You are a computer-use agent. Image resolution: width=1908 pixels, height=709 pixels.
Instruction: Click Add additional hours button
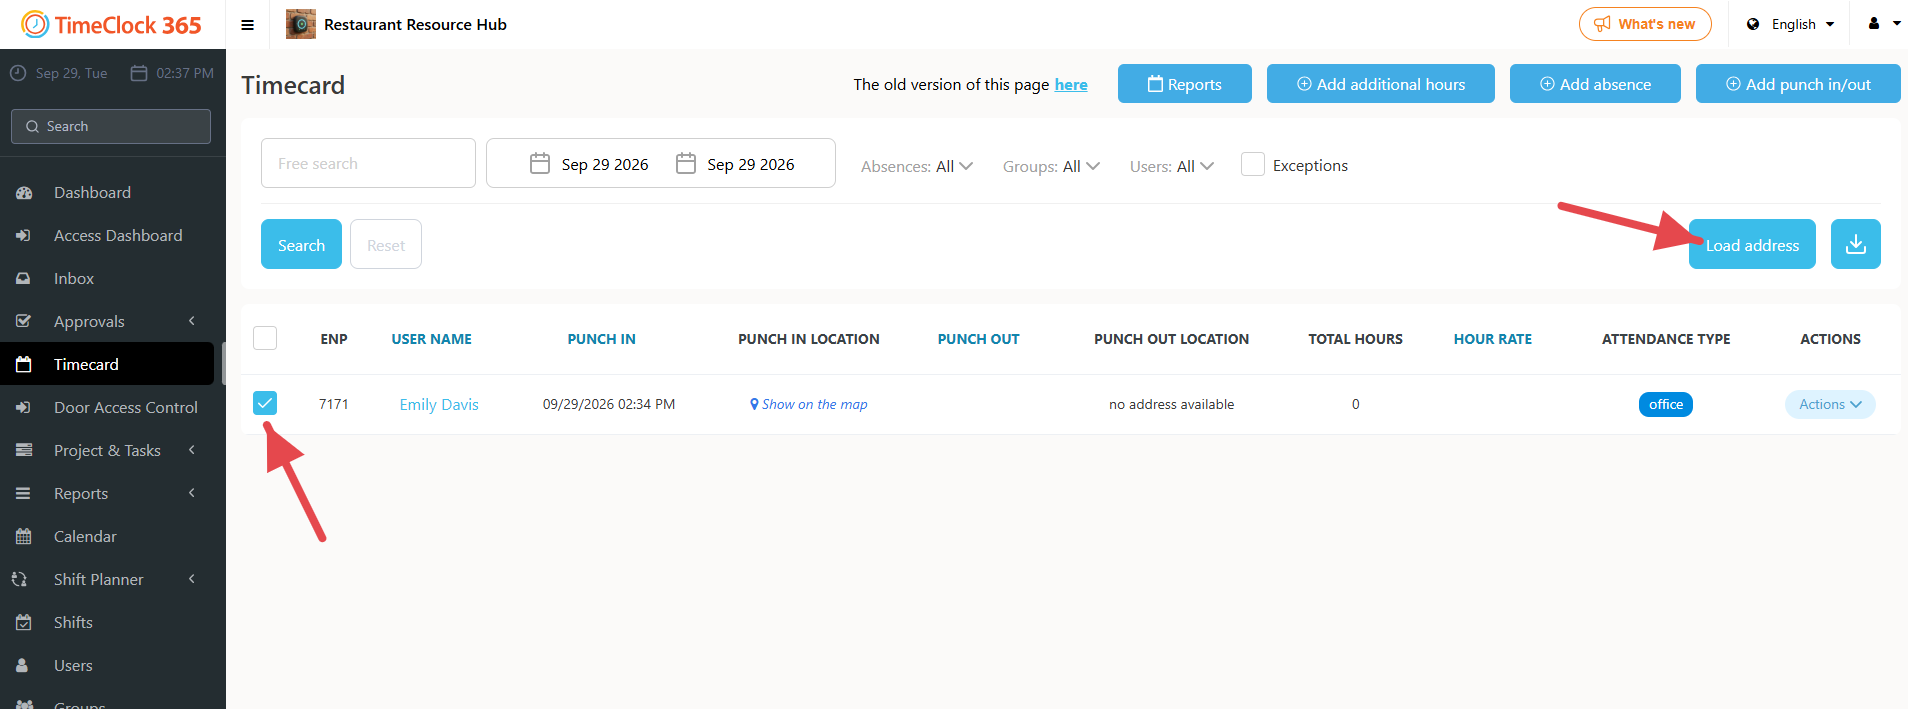pyautogui.click(x=1381, y=84)
